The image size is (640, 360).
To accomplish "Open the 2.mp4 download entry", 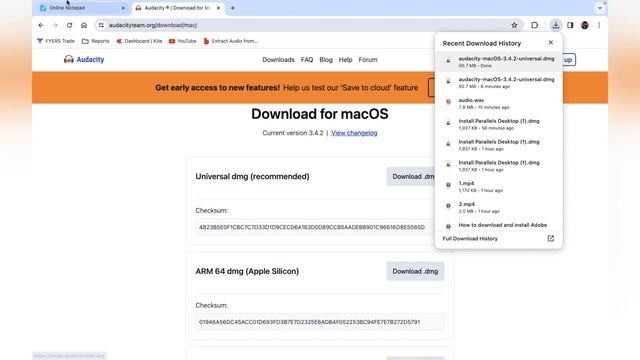I will tap(499, 207).
